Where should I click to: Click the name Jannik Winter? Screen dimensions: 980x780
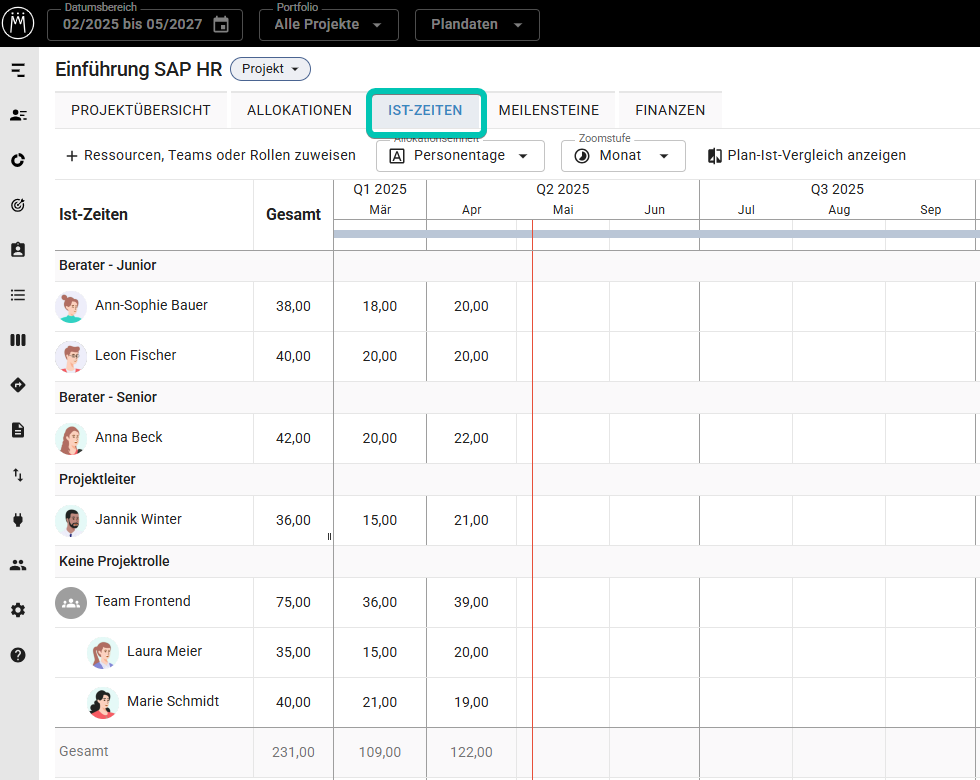click(x=138, y=519)
